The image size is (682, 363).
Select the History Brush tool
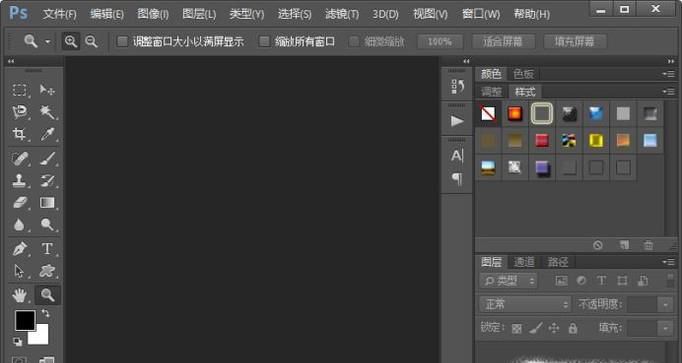pyautogui.click(x=47, y=180)
